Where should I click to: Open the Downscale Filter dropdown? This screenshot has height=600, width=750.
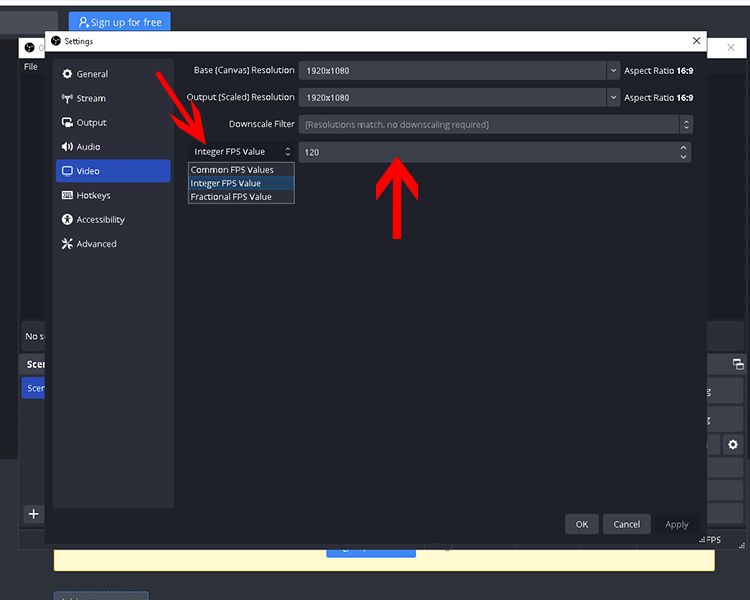(496, 124)
